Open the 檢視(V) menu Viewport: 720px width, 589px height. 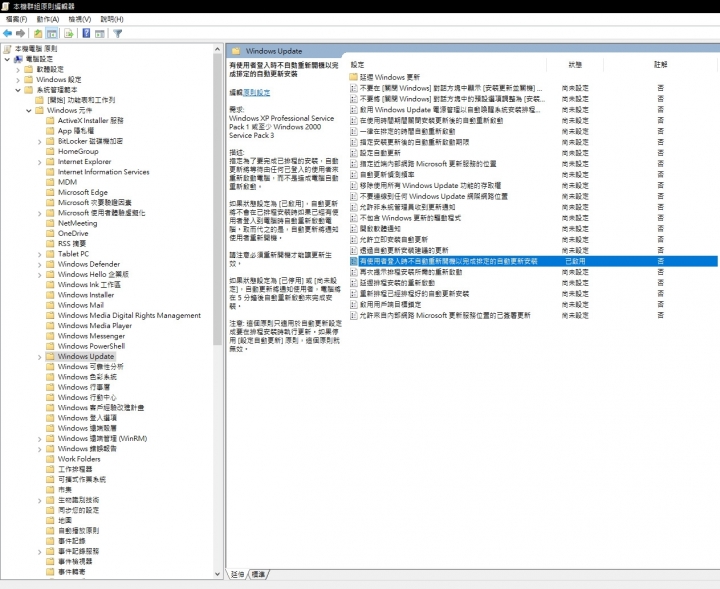coord(80,19)
